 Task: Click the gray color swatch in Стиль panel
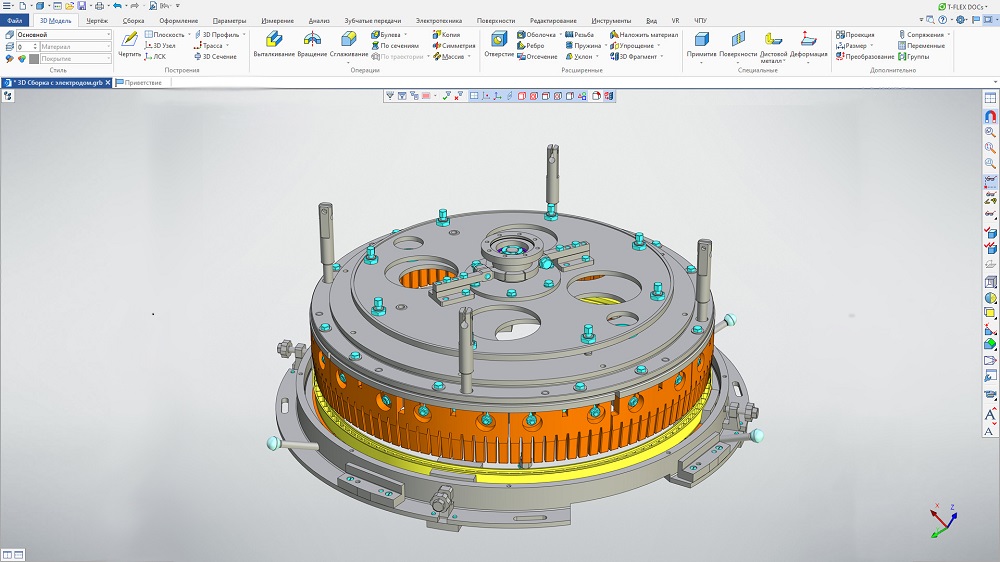[x=35, y=58]
